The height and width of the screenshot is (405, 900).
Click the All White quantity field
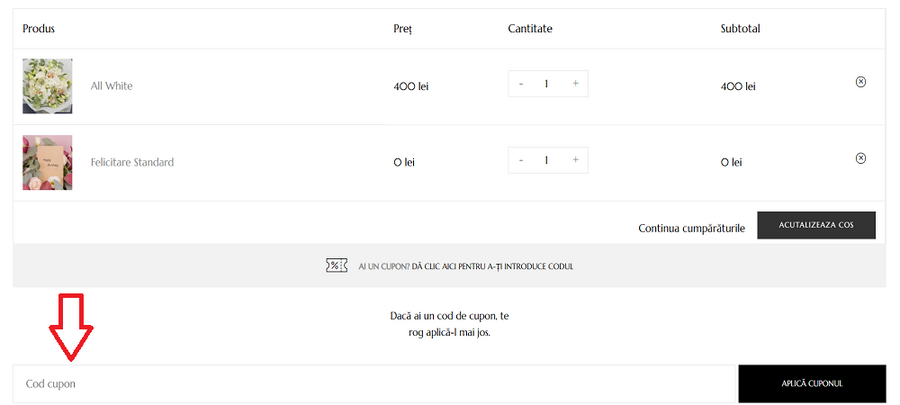point(547,84)
